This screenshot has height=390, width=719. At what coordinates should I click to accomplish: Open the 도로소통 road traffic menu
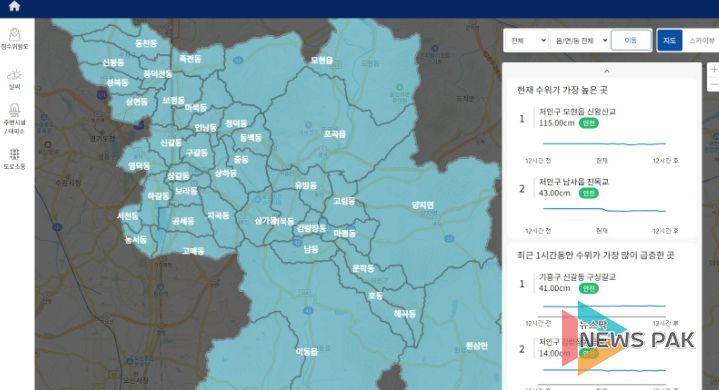[x=15, y=159]
